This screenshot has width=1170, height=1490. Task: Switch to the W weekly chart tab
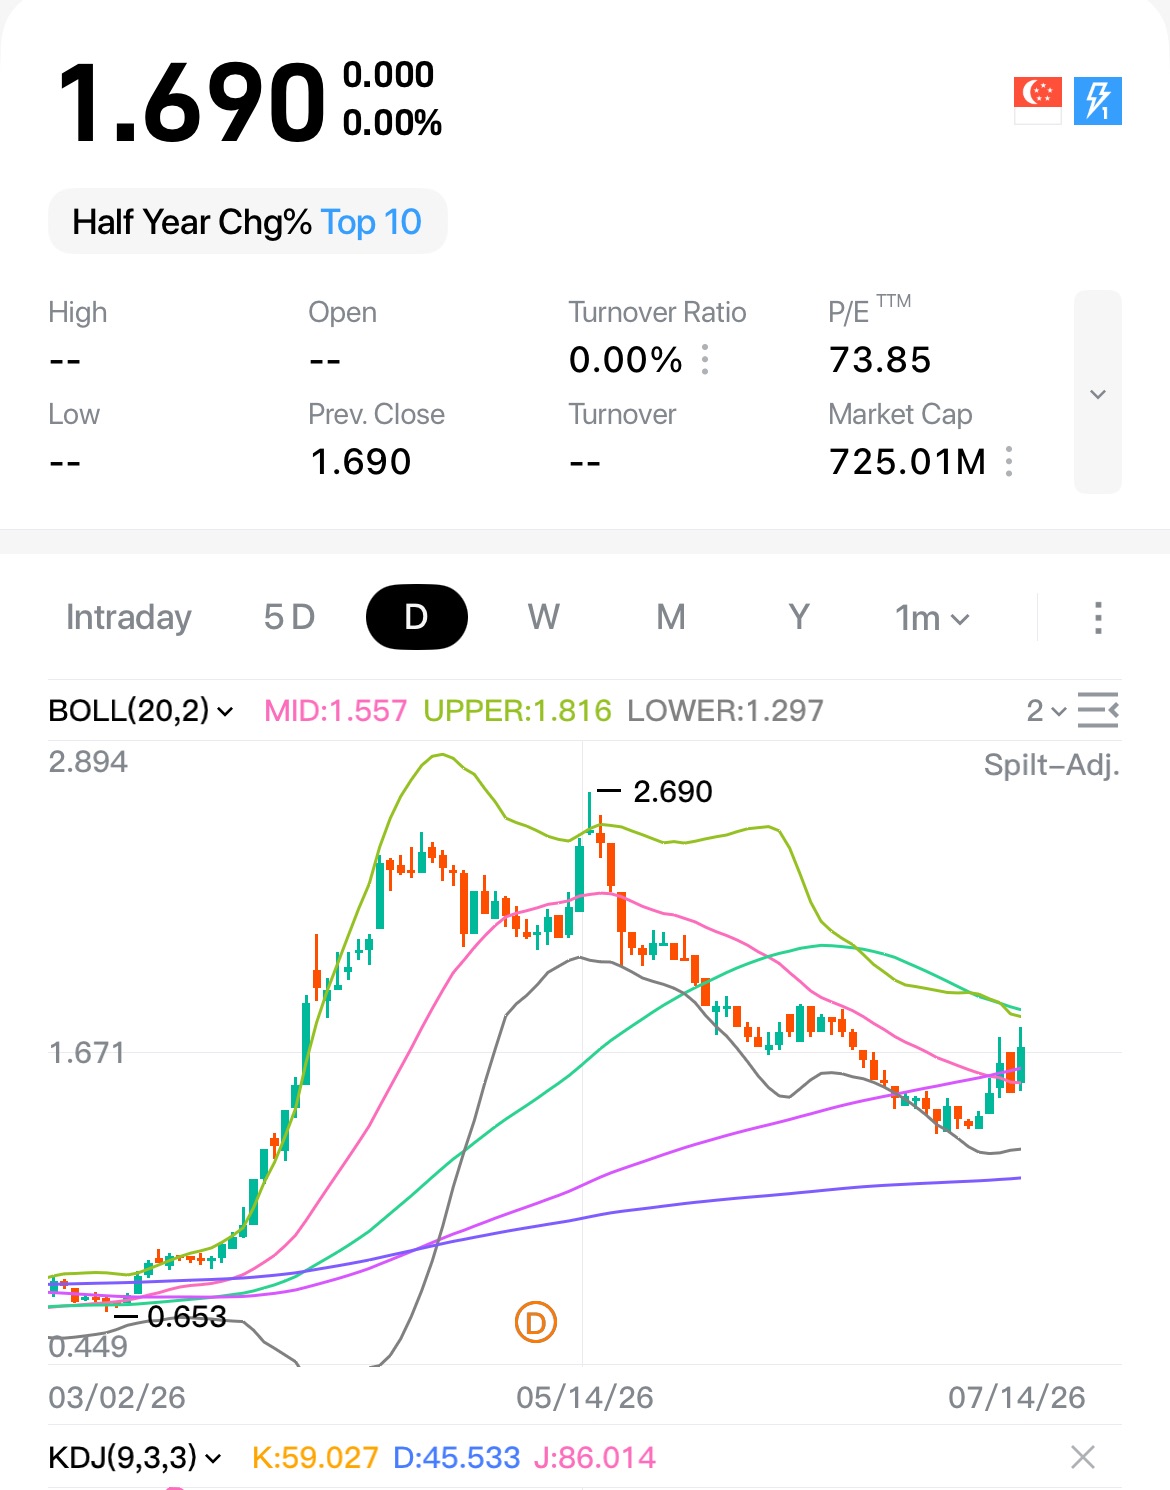544,617
